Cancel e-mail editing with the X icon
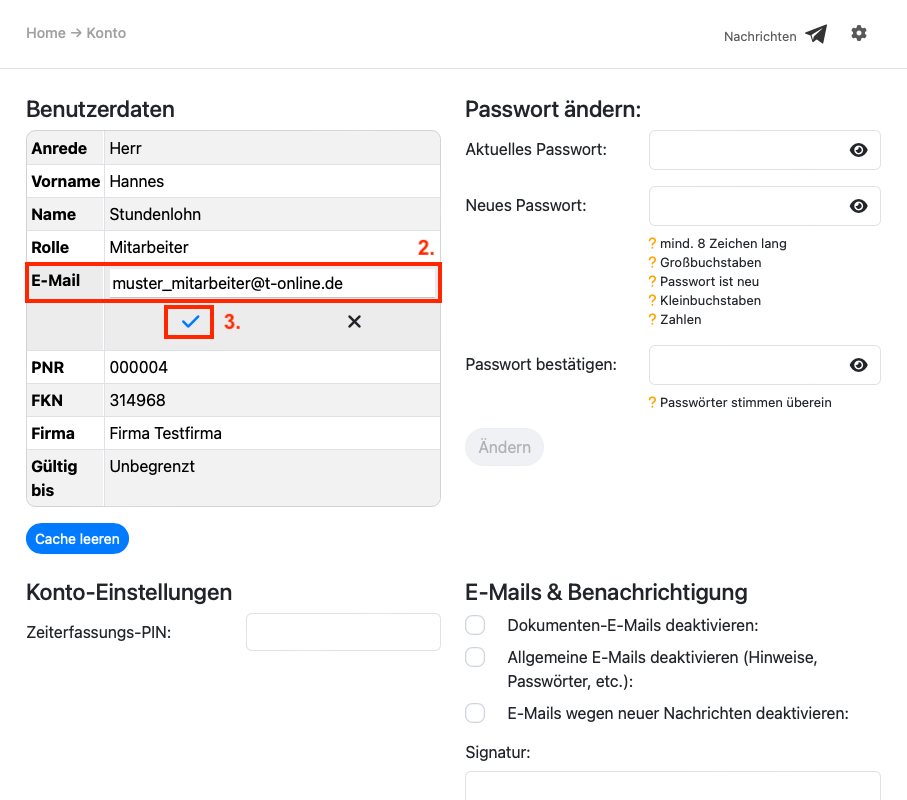The width and height of the screenshot is (907, 800). pyautogui.click(x=354, y=322)
